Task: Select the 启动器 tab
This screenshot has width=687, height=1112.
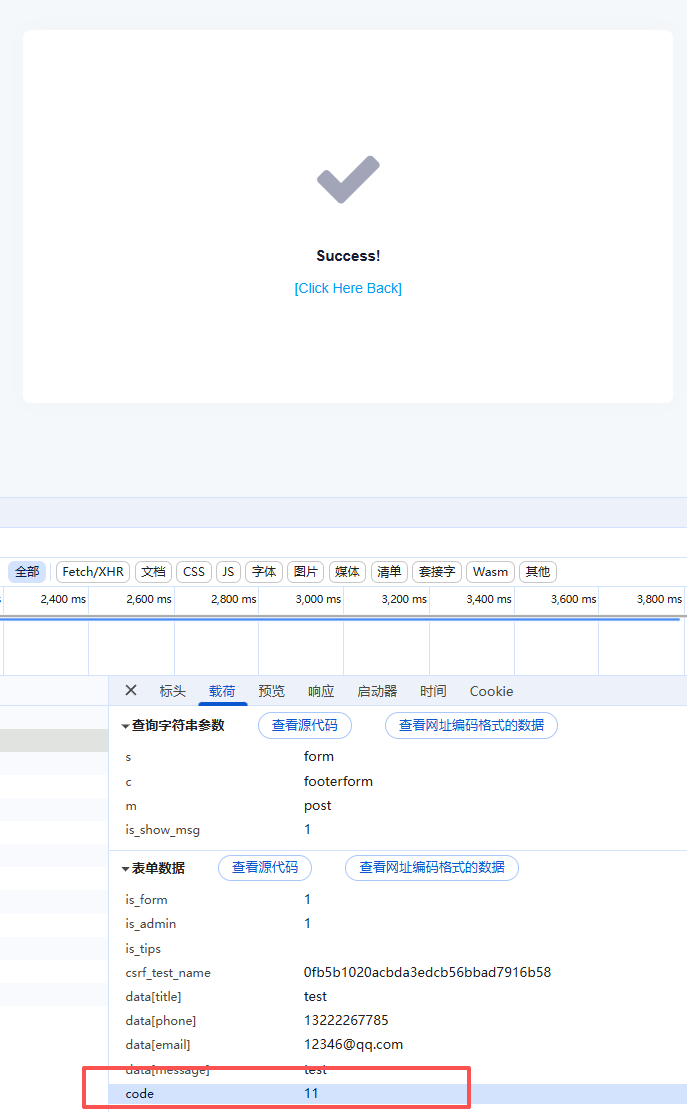Action: click(x=377, y=691)
